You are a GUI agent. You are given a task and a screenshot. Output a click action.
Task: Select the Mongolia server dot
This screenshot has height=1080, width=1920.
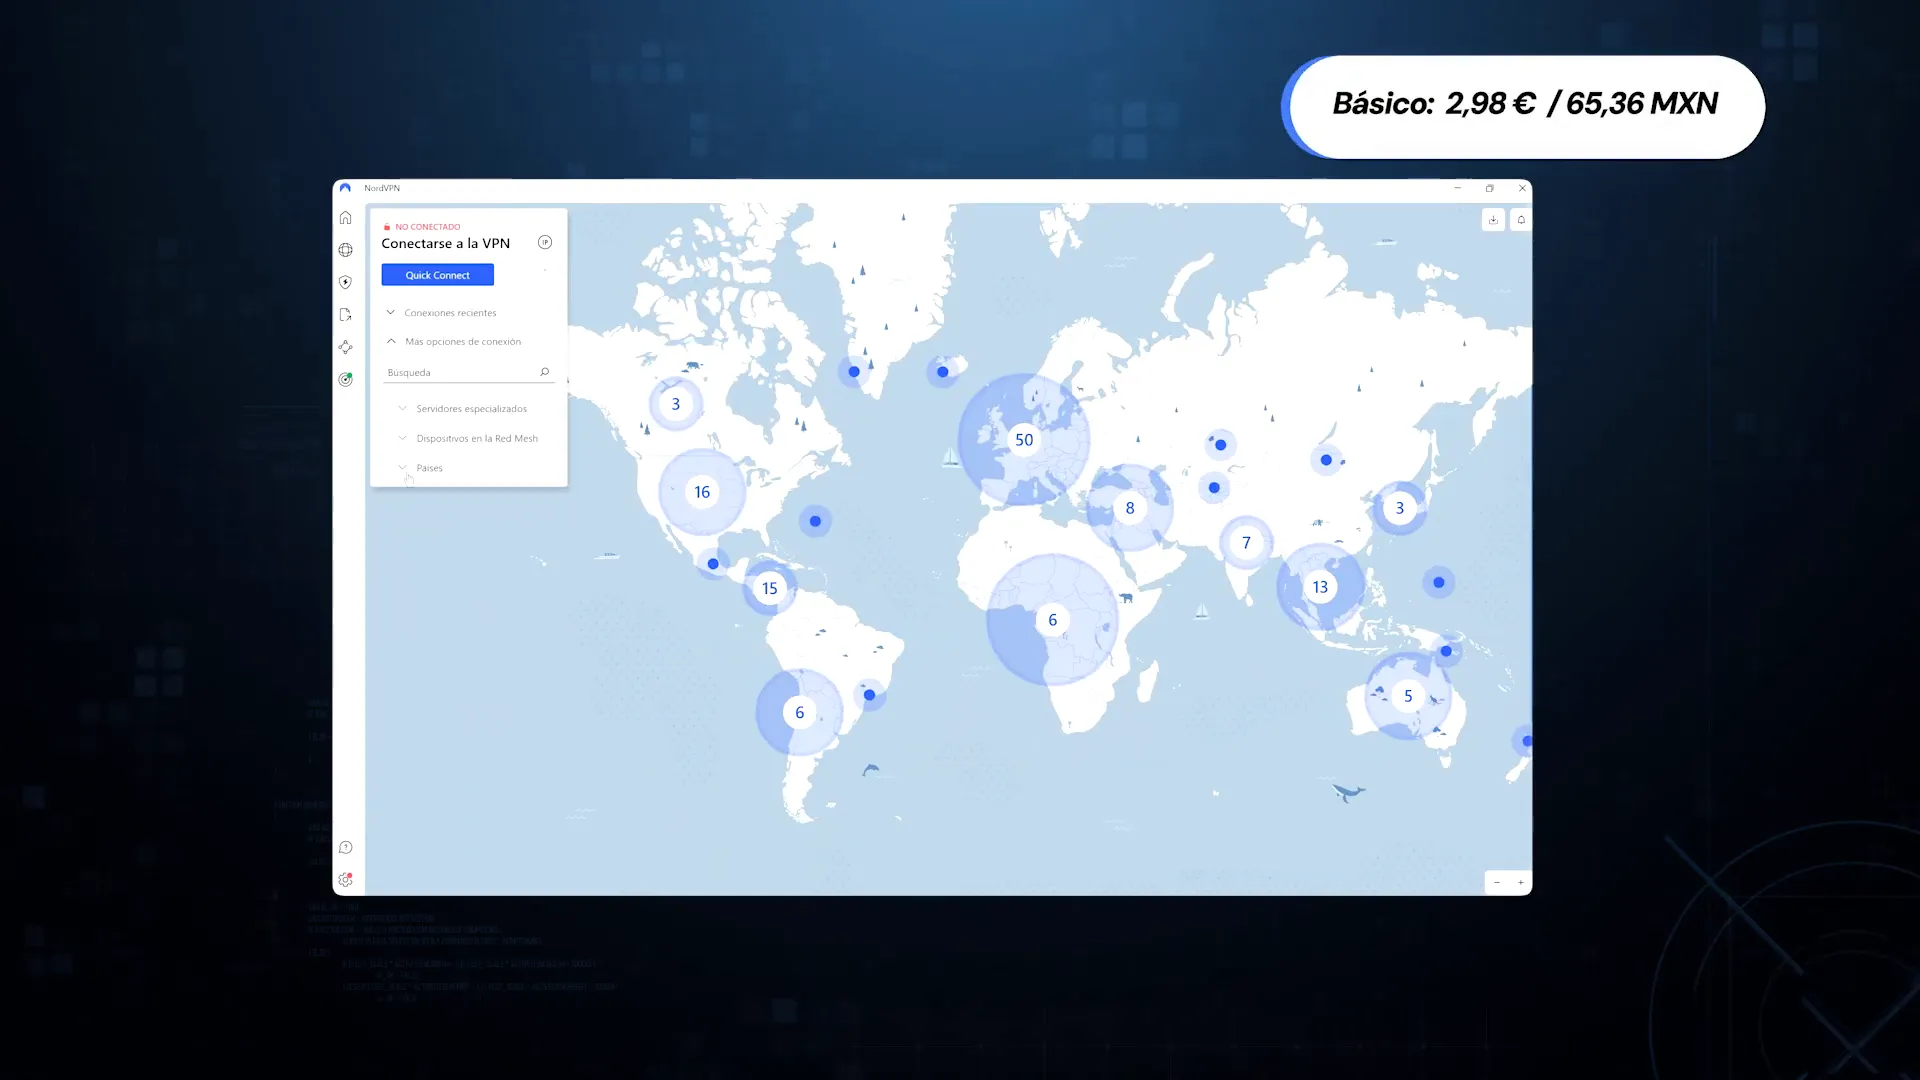[1326, 460]
